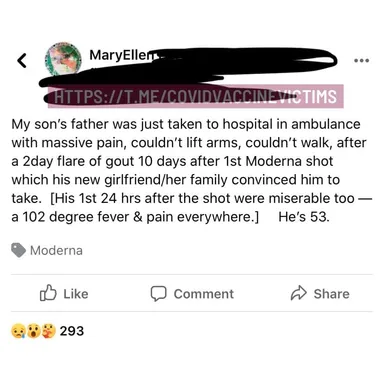Click the MaryEllen author name
The height and width of the screenshot is (371, 384).
point(120,55)
